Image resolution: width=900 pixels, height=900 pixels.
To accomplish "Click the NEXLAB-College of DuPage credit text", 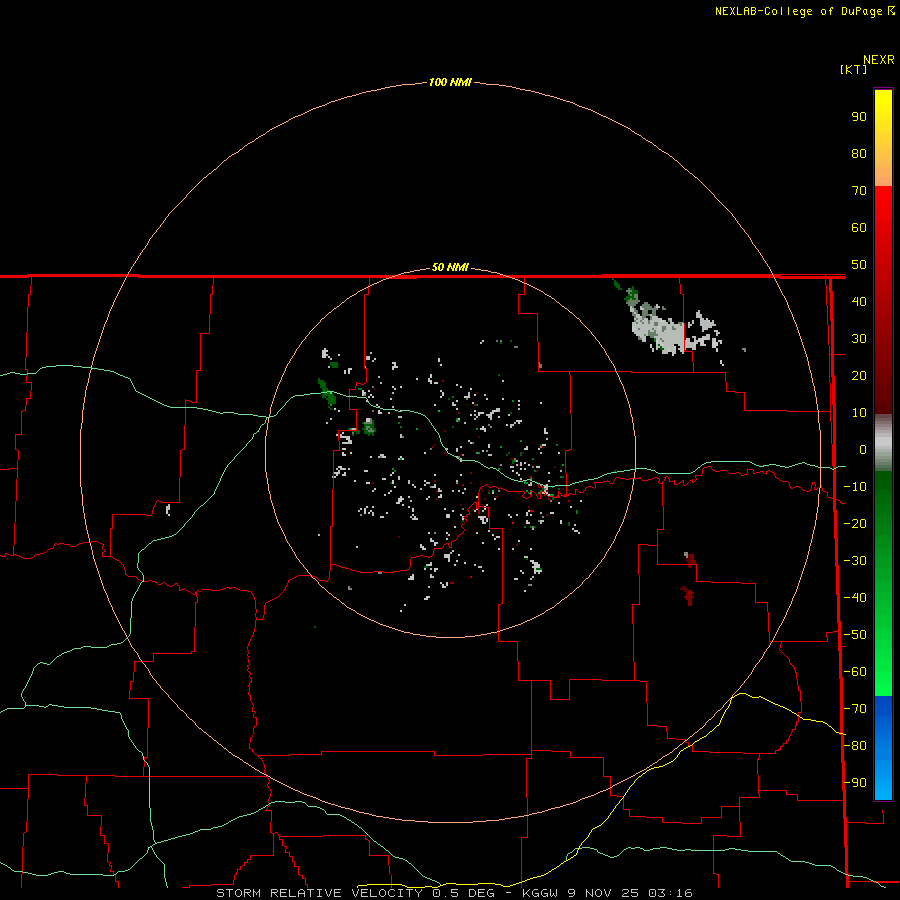I will pyautogui.click(x=798, y=11).
